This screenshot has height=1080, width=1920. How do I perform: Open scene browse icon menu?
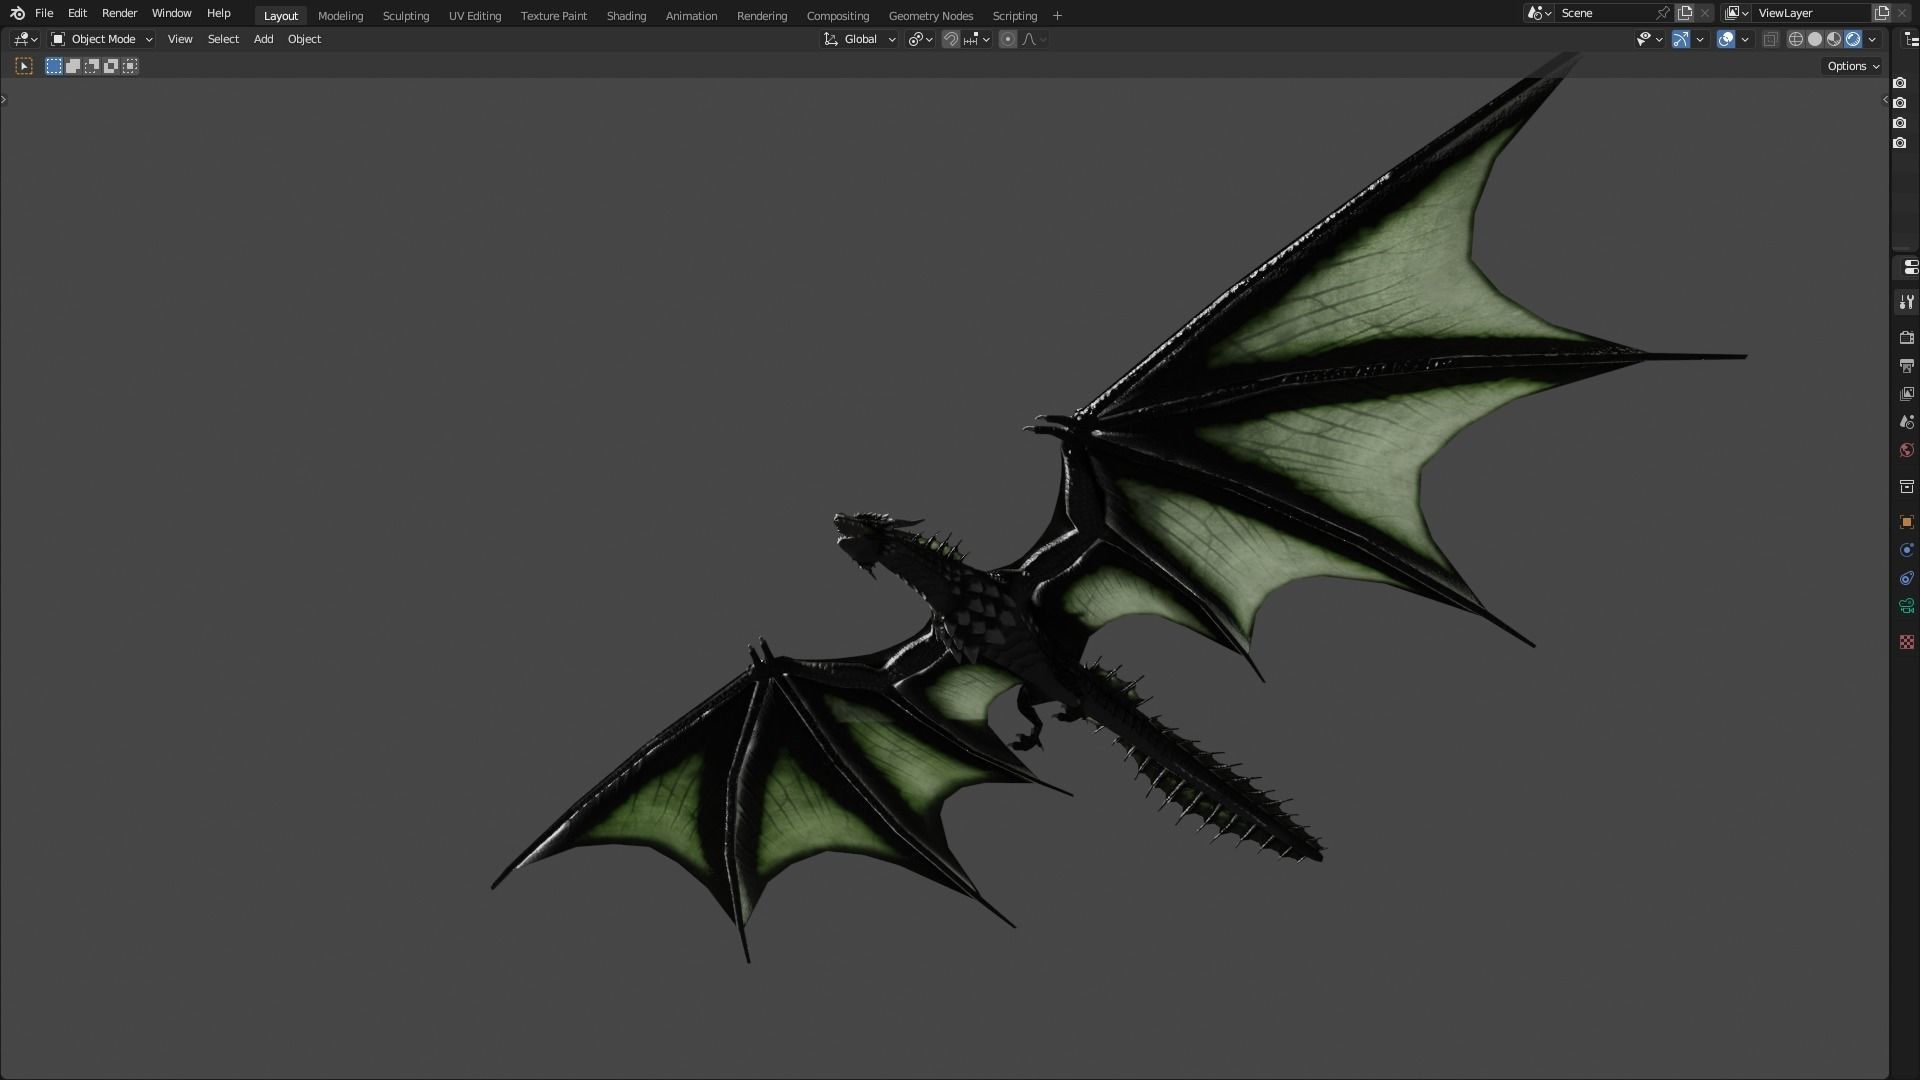[1539, 13]
